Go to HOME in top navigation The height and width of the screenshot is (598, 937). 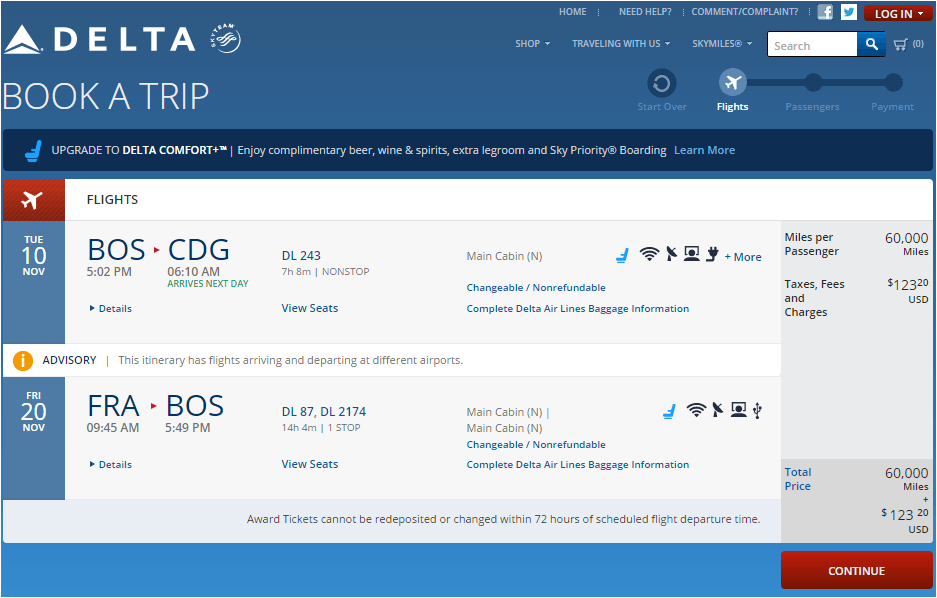[x=572, y=12]
